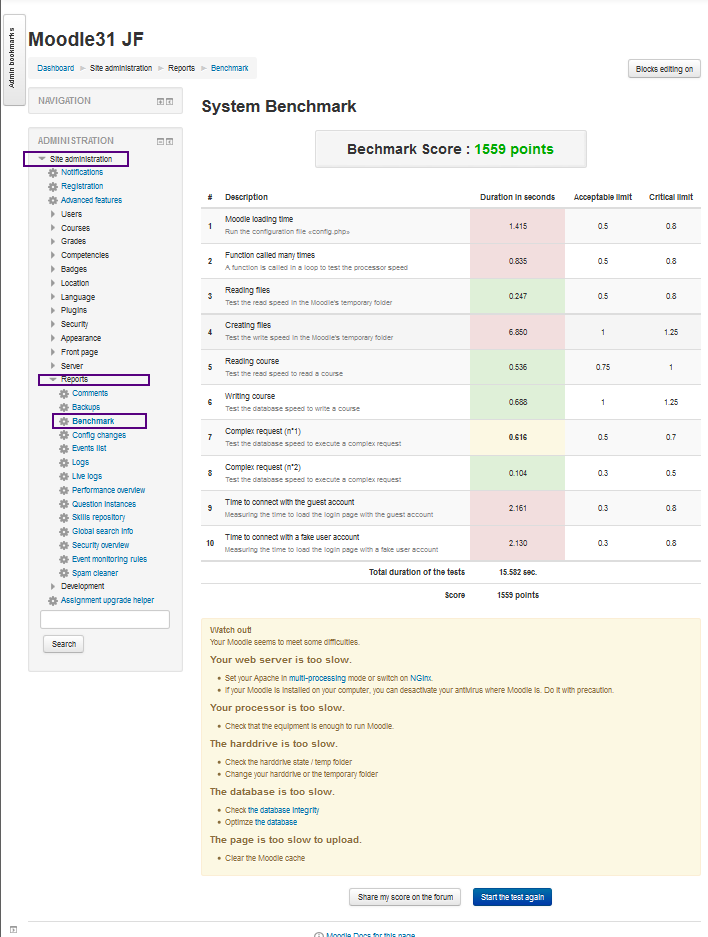The width and height of the screenshot is (708, 937).
Task: Click the Blocks editing on button
Action: point(664,69)
